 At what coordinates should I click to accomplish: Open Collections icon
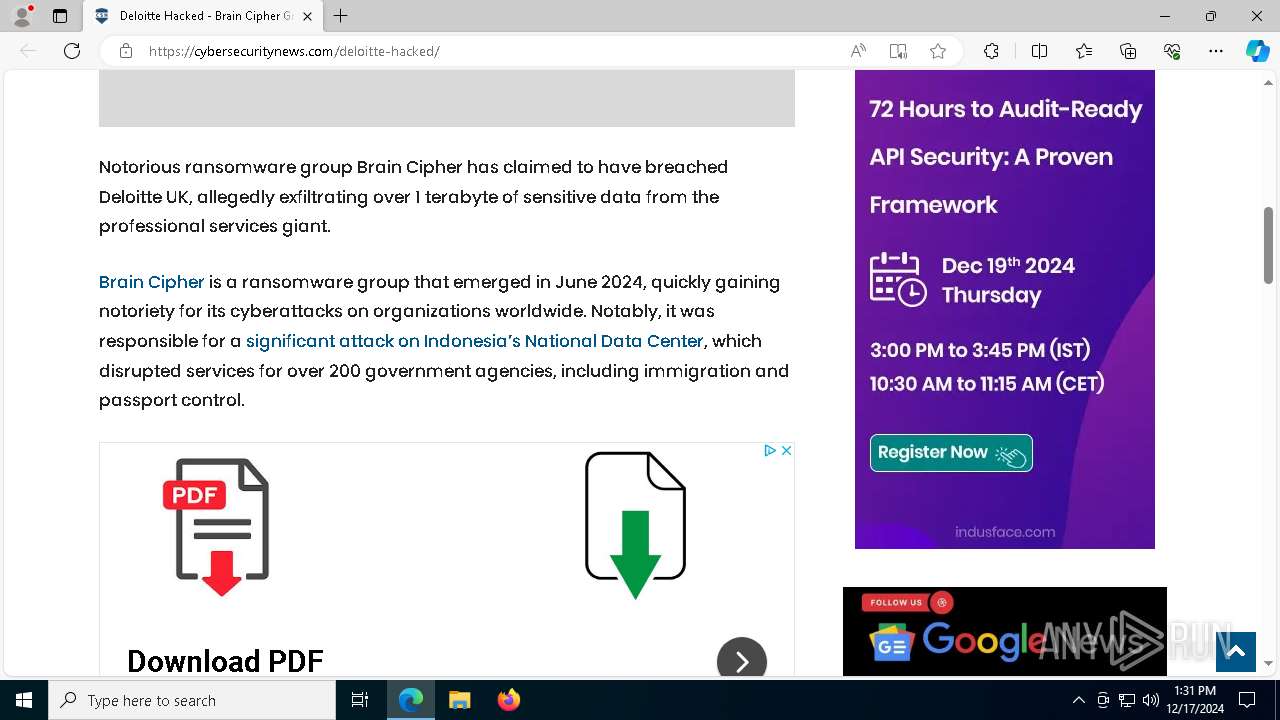pyautogui.click(x=1128, y=51)
